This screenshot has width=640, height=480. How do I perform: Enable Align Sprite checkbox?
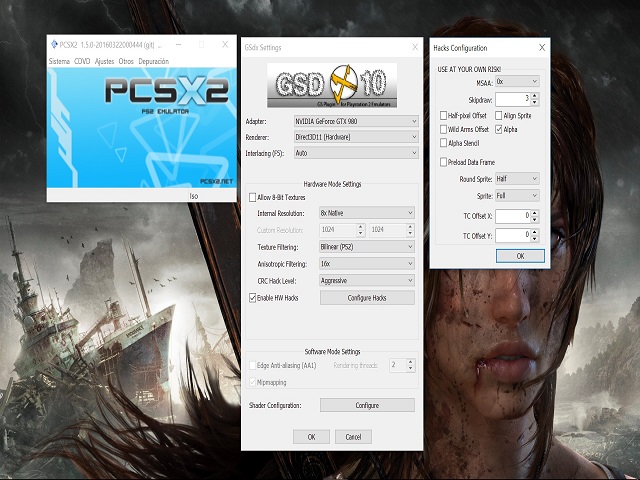tap(498, 116)
